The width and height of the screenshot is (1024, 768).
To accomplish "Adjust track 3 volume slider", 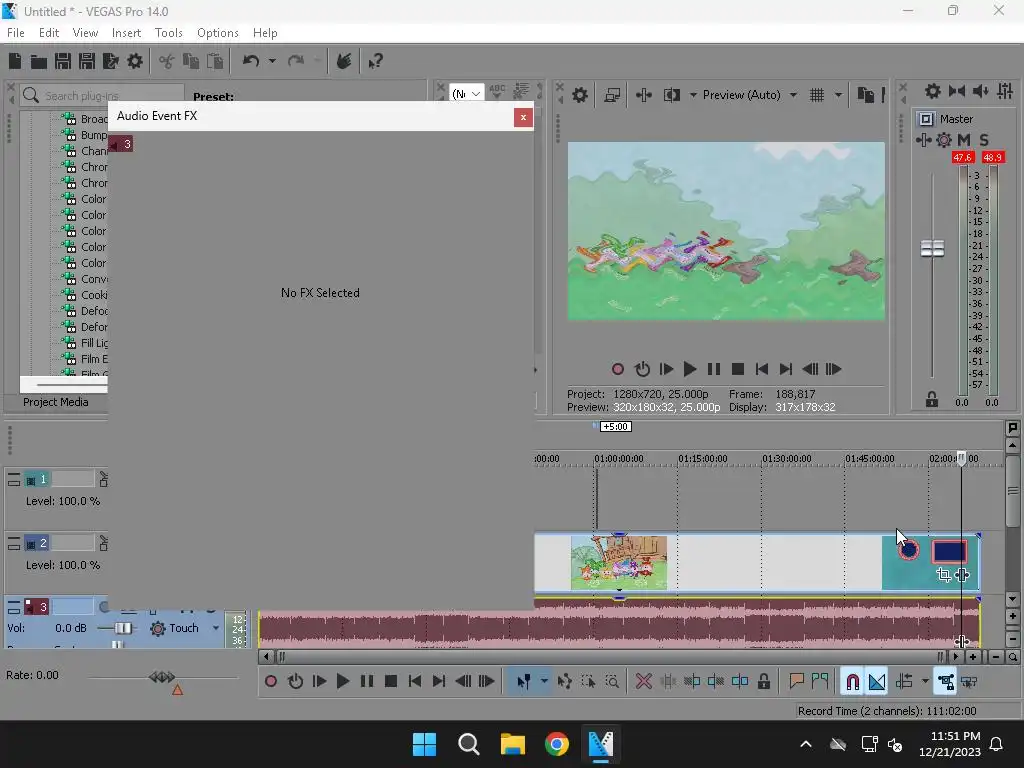I will tap(122, 628).
